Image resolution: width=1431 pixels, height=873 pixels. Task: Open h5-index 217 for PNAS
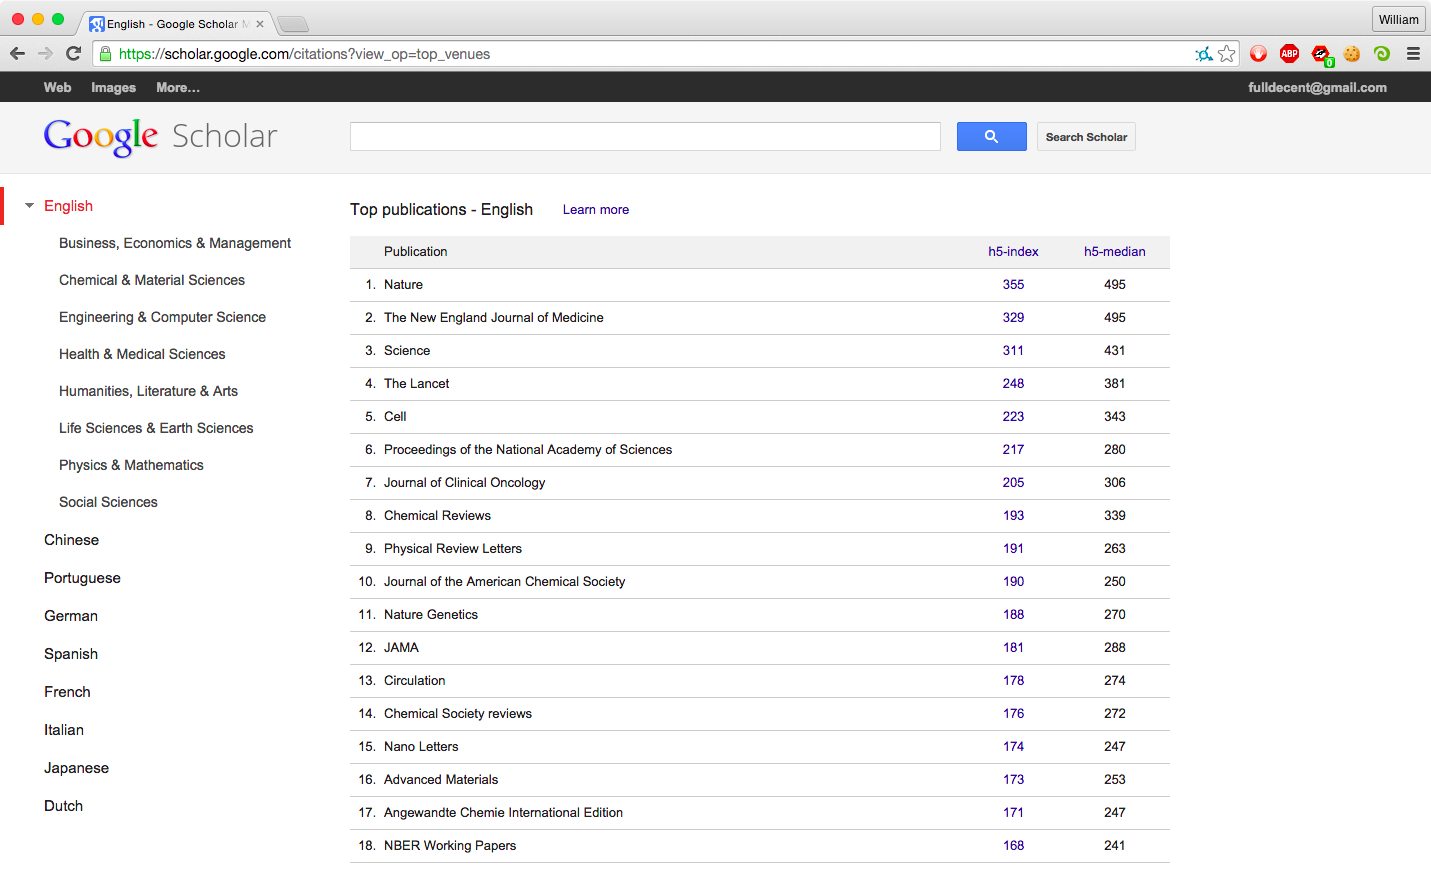1013,450
